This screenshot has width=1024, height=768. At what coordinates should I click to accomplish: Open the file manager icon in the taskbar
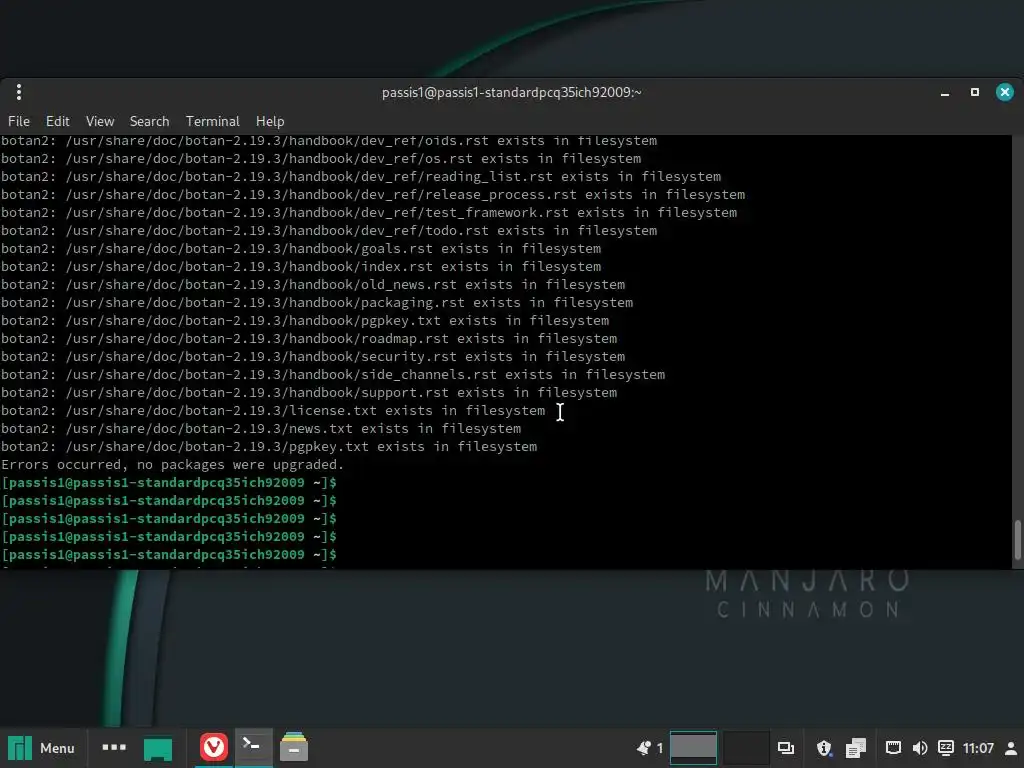tap(294, 747)
